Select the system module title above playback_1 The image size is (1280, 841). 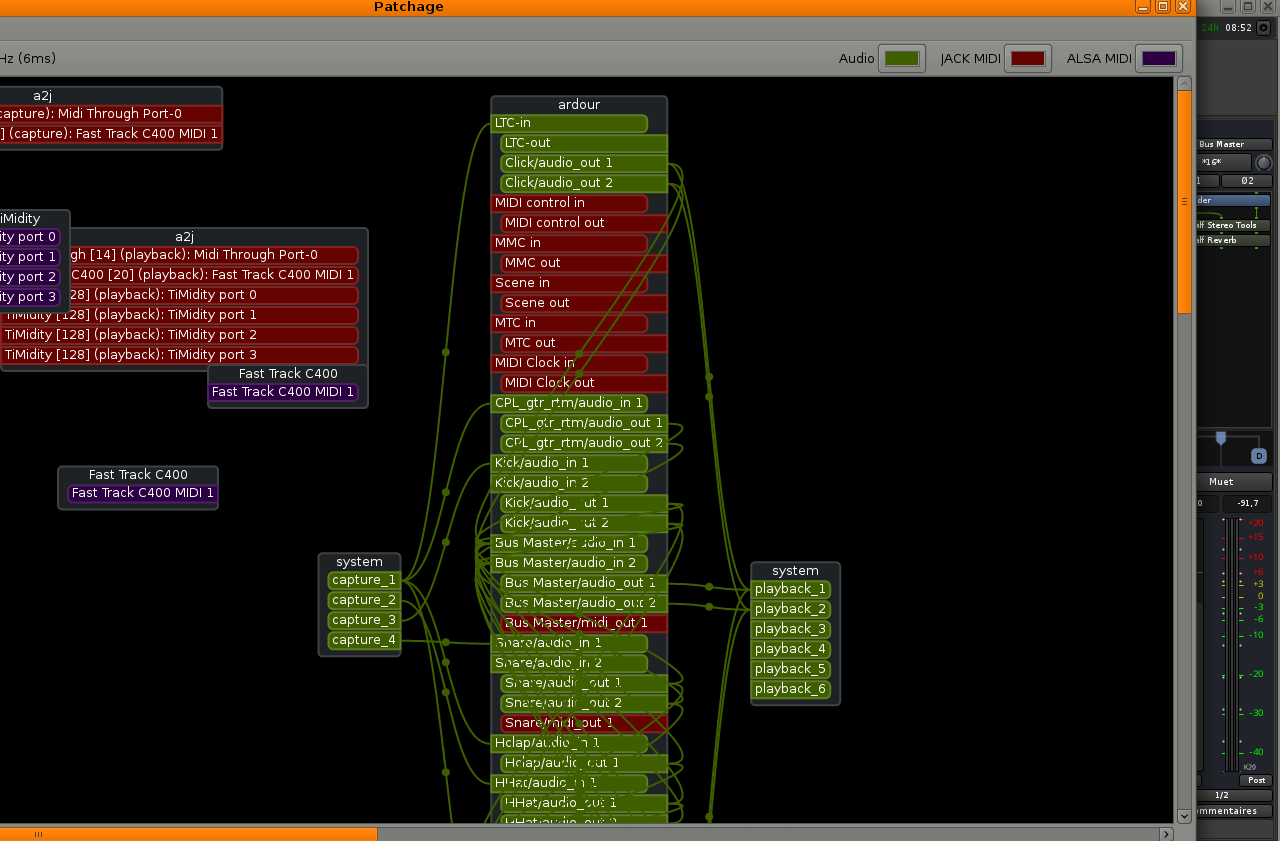tap(796, 571)
